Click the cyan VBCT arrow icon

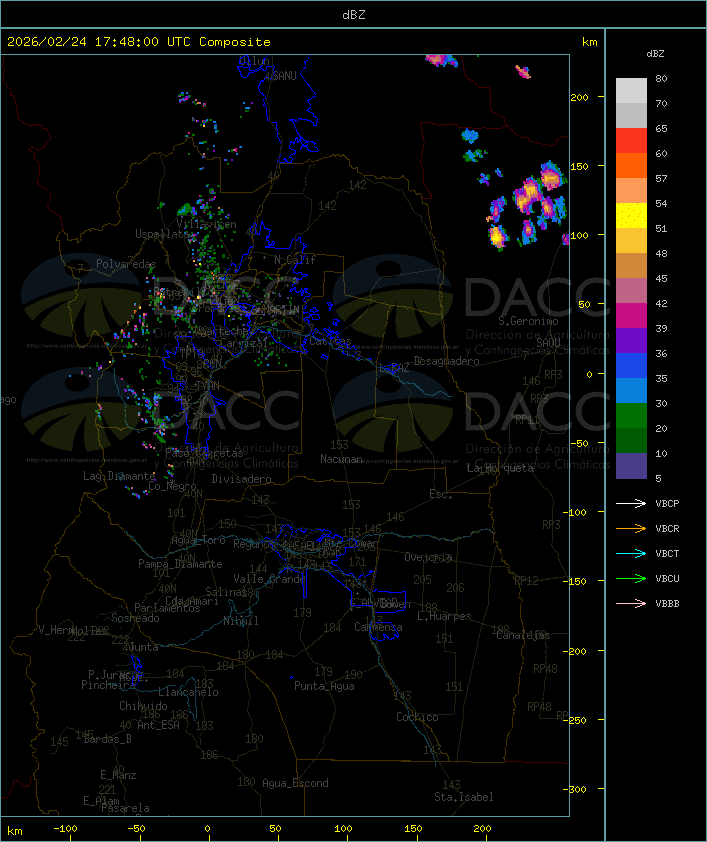pyautogui.click(x=631, y=553)
